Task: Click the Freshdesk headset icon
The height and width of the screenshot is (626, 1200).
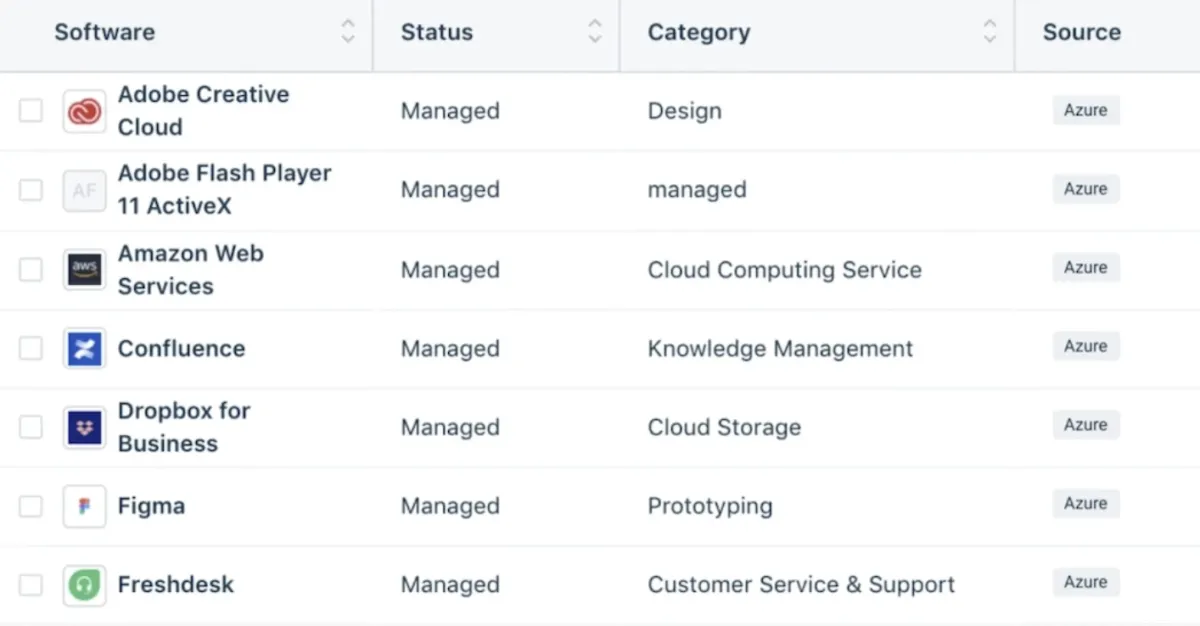Action: pos(84,585)
